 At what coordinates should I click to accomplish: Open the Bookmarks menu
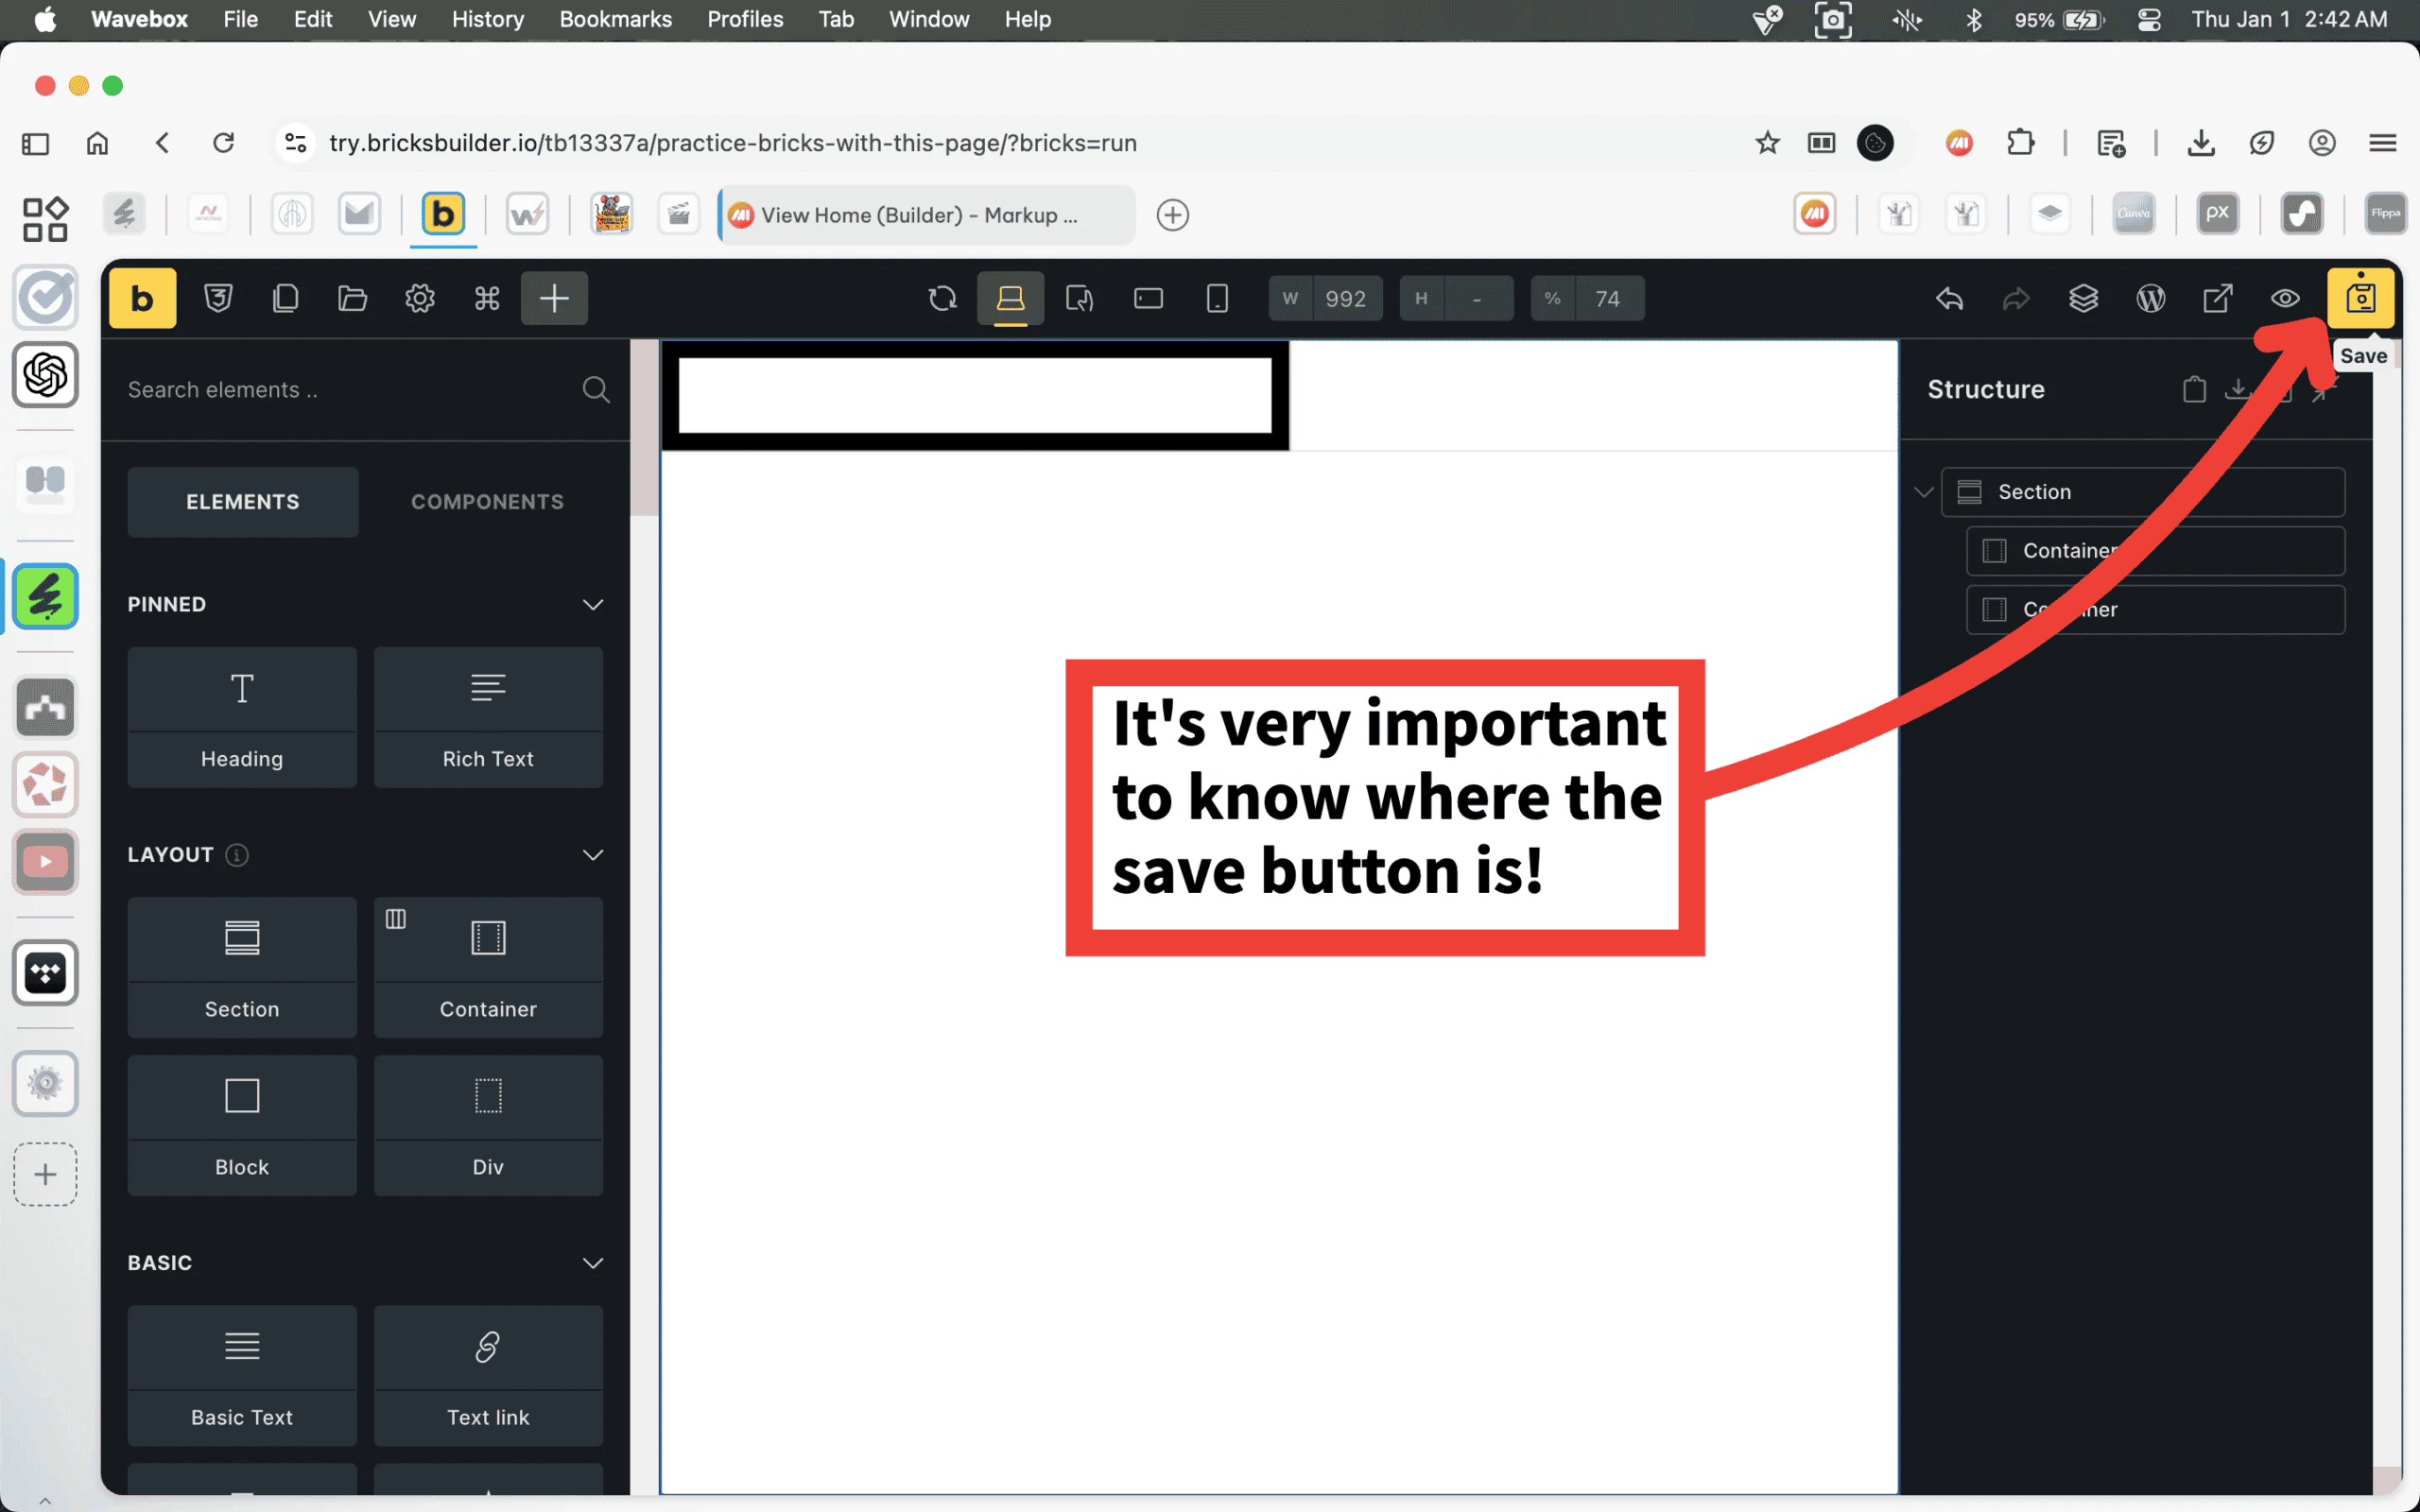coord(615,19)
